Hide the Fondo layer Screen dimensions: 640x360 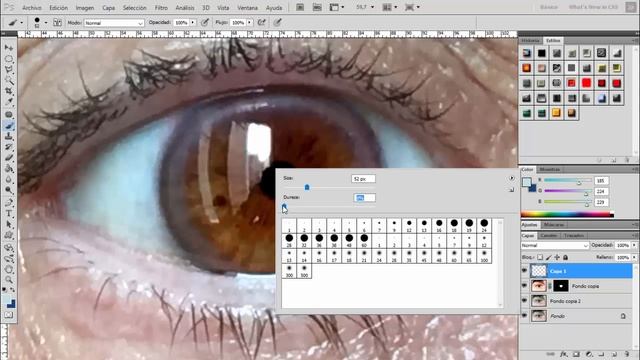(x=524, y=316)
